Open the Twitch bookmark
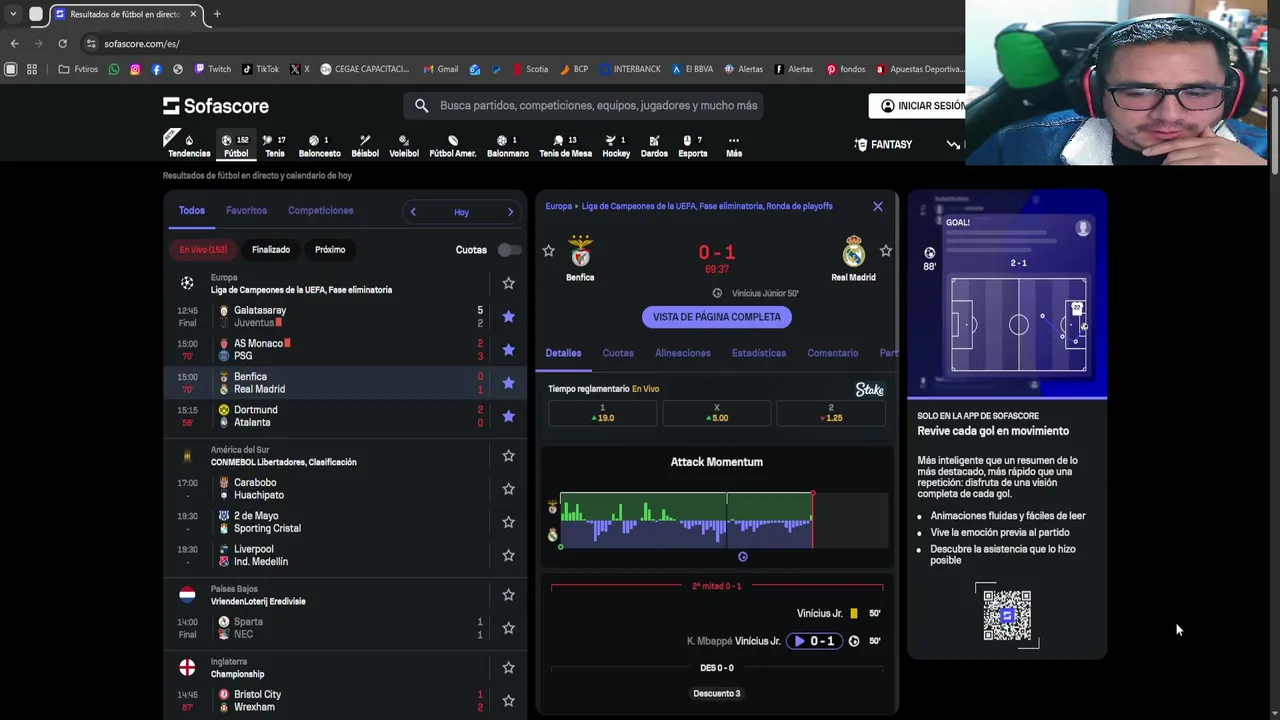The width and height of the screenshot is (1280, 720). [x=213, y=69]
